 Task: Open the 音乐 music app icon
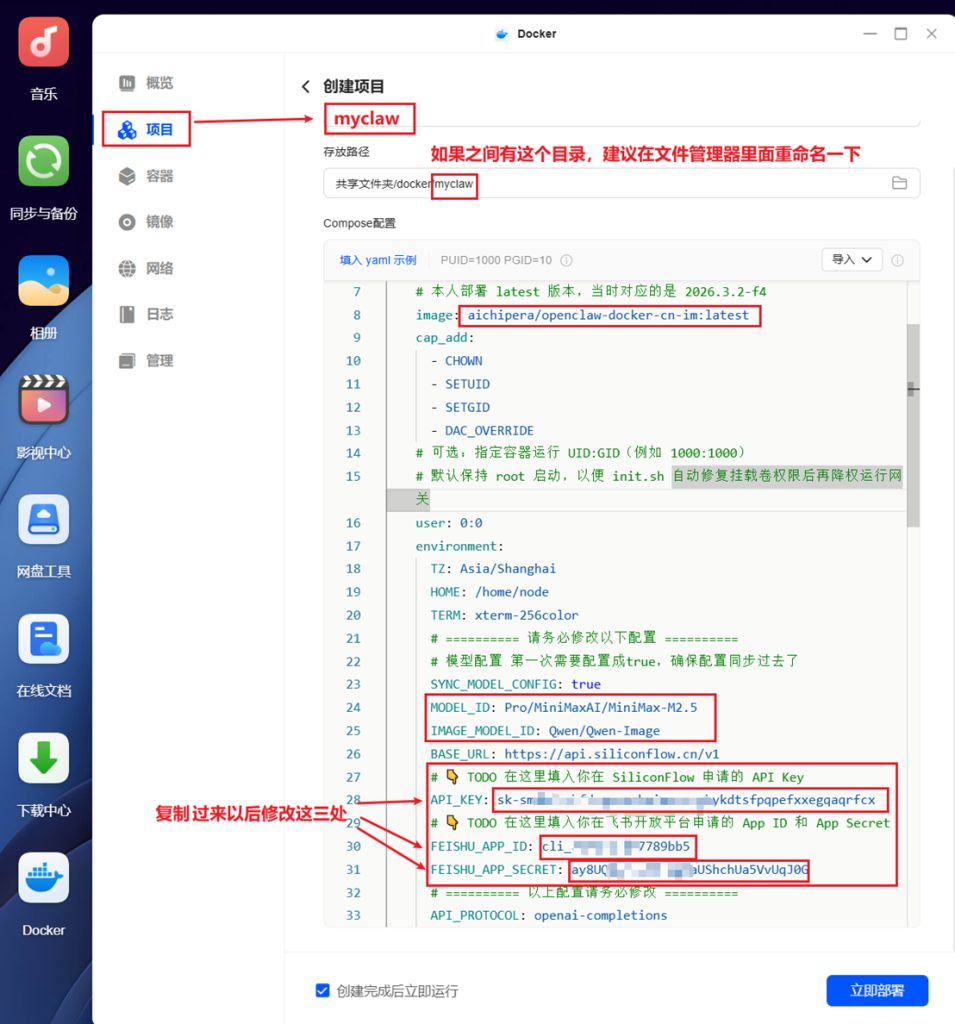44,42
